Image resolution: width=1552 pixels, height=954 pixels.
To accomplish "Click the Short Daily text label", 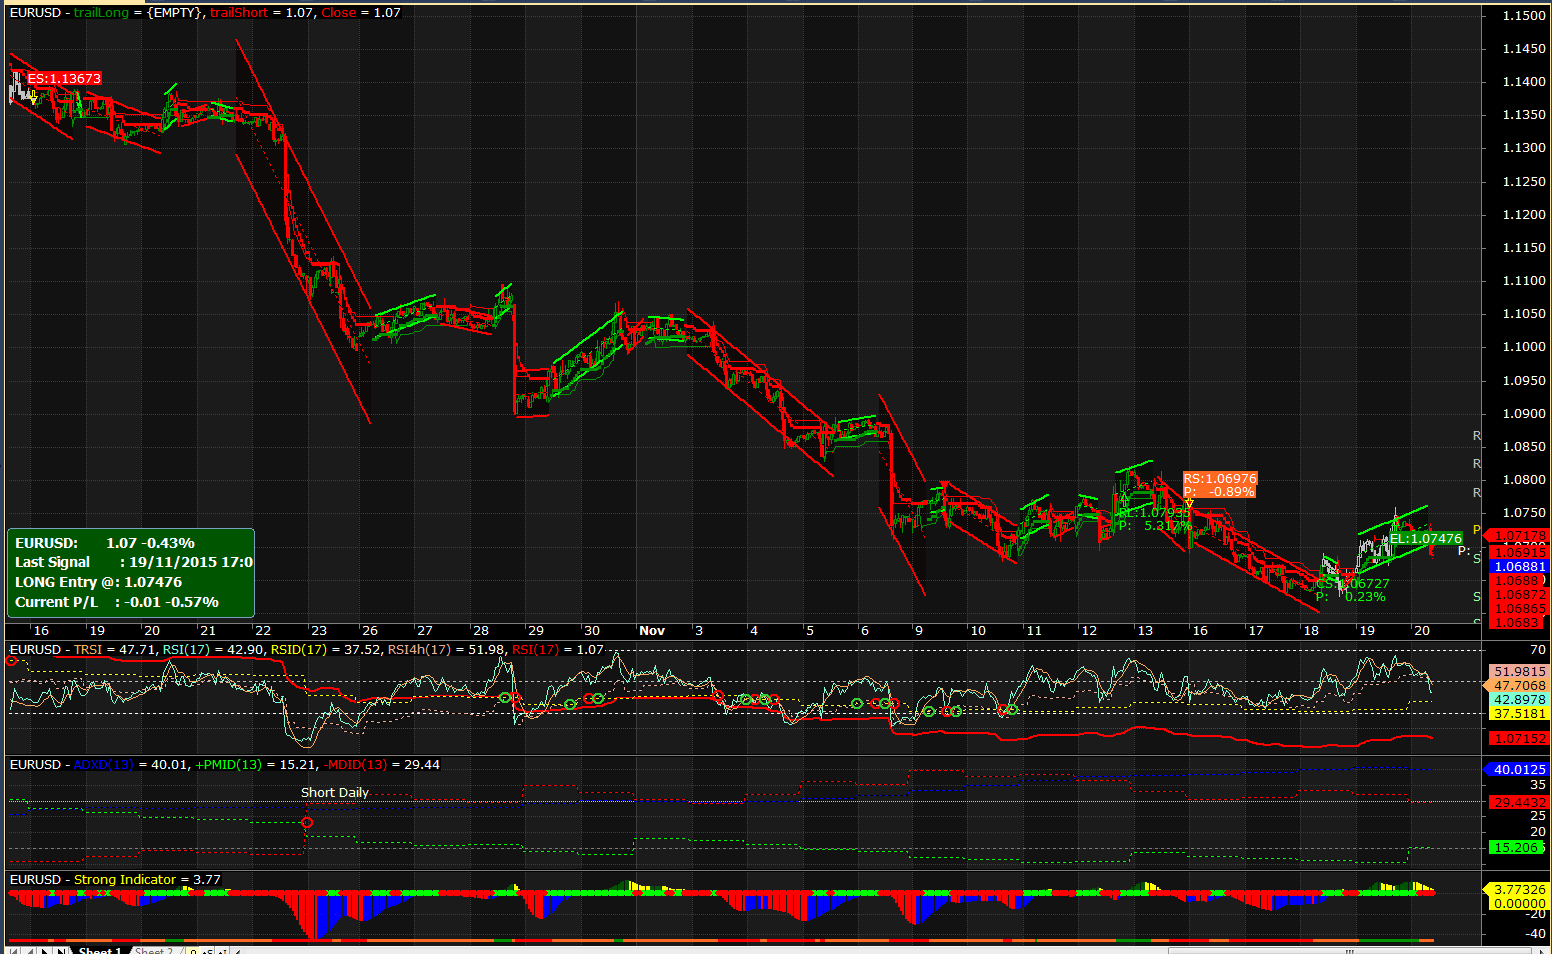I will (335, 793).
